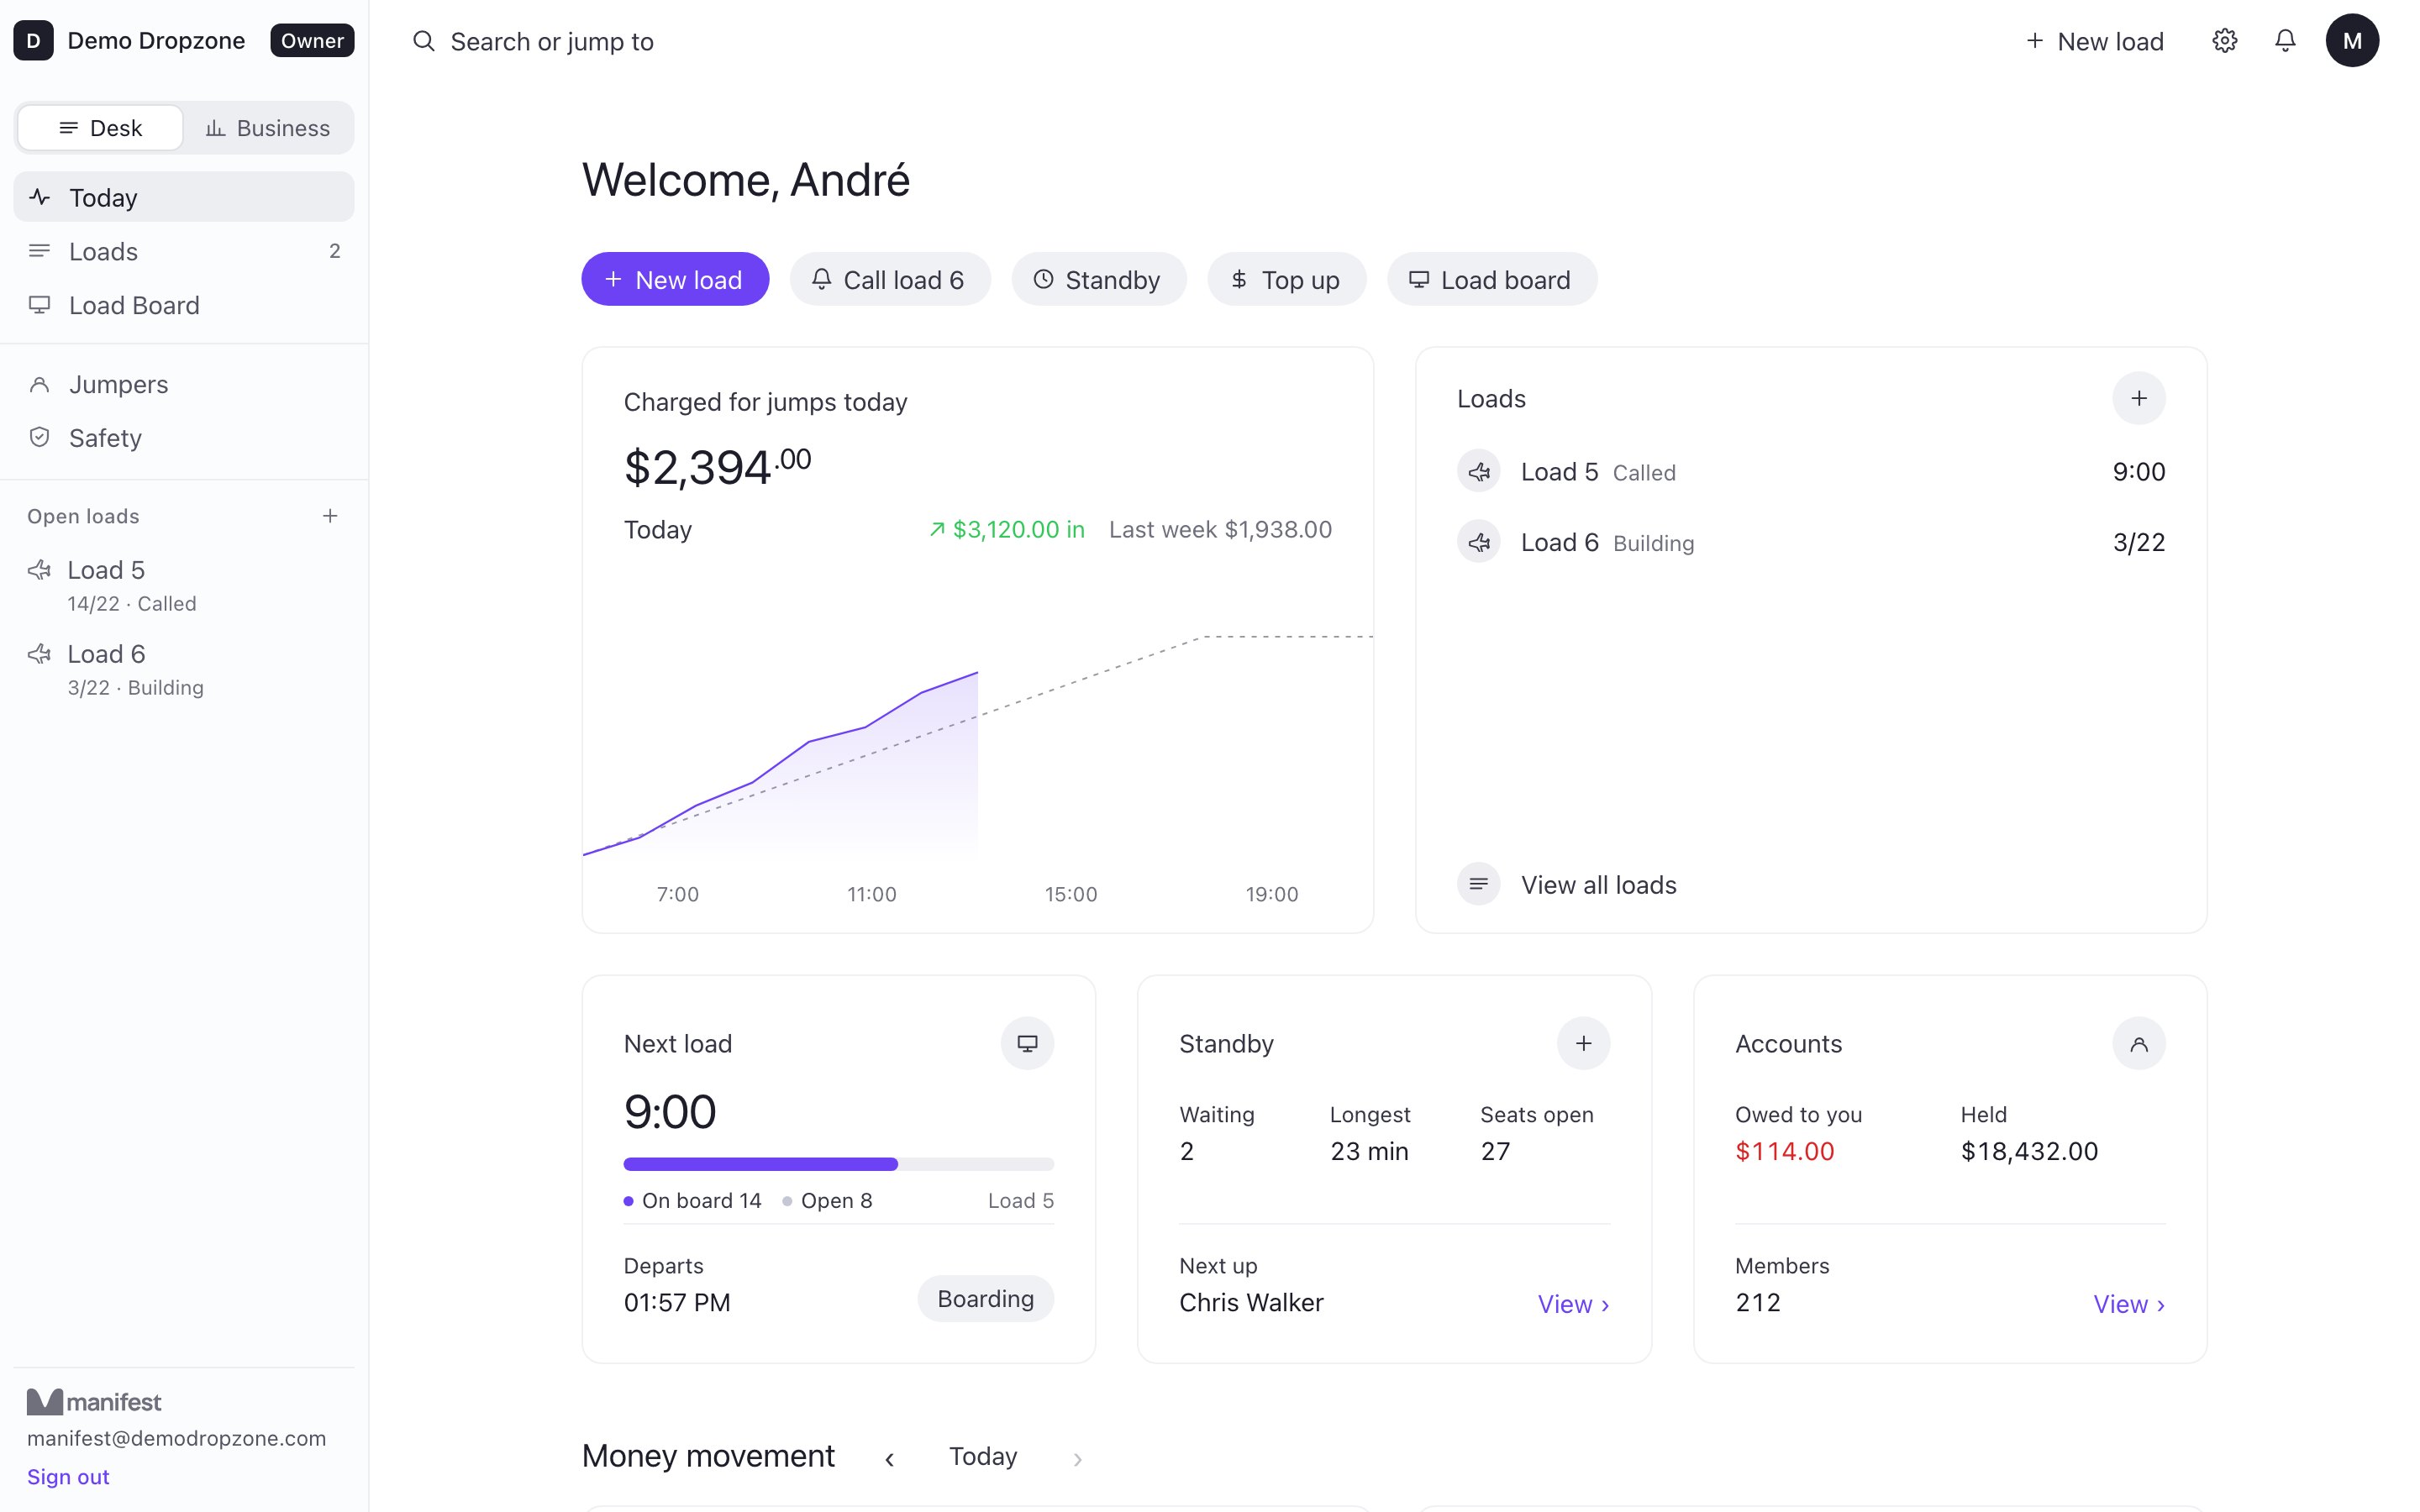Screen dimensions: 2420x1512
Task: Go to previous day in Money movement
Action: pos(889,1458)
